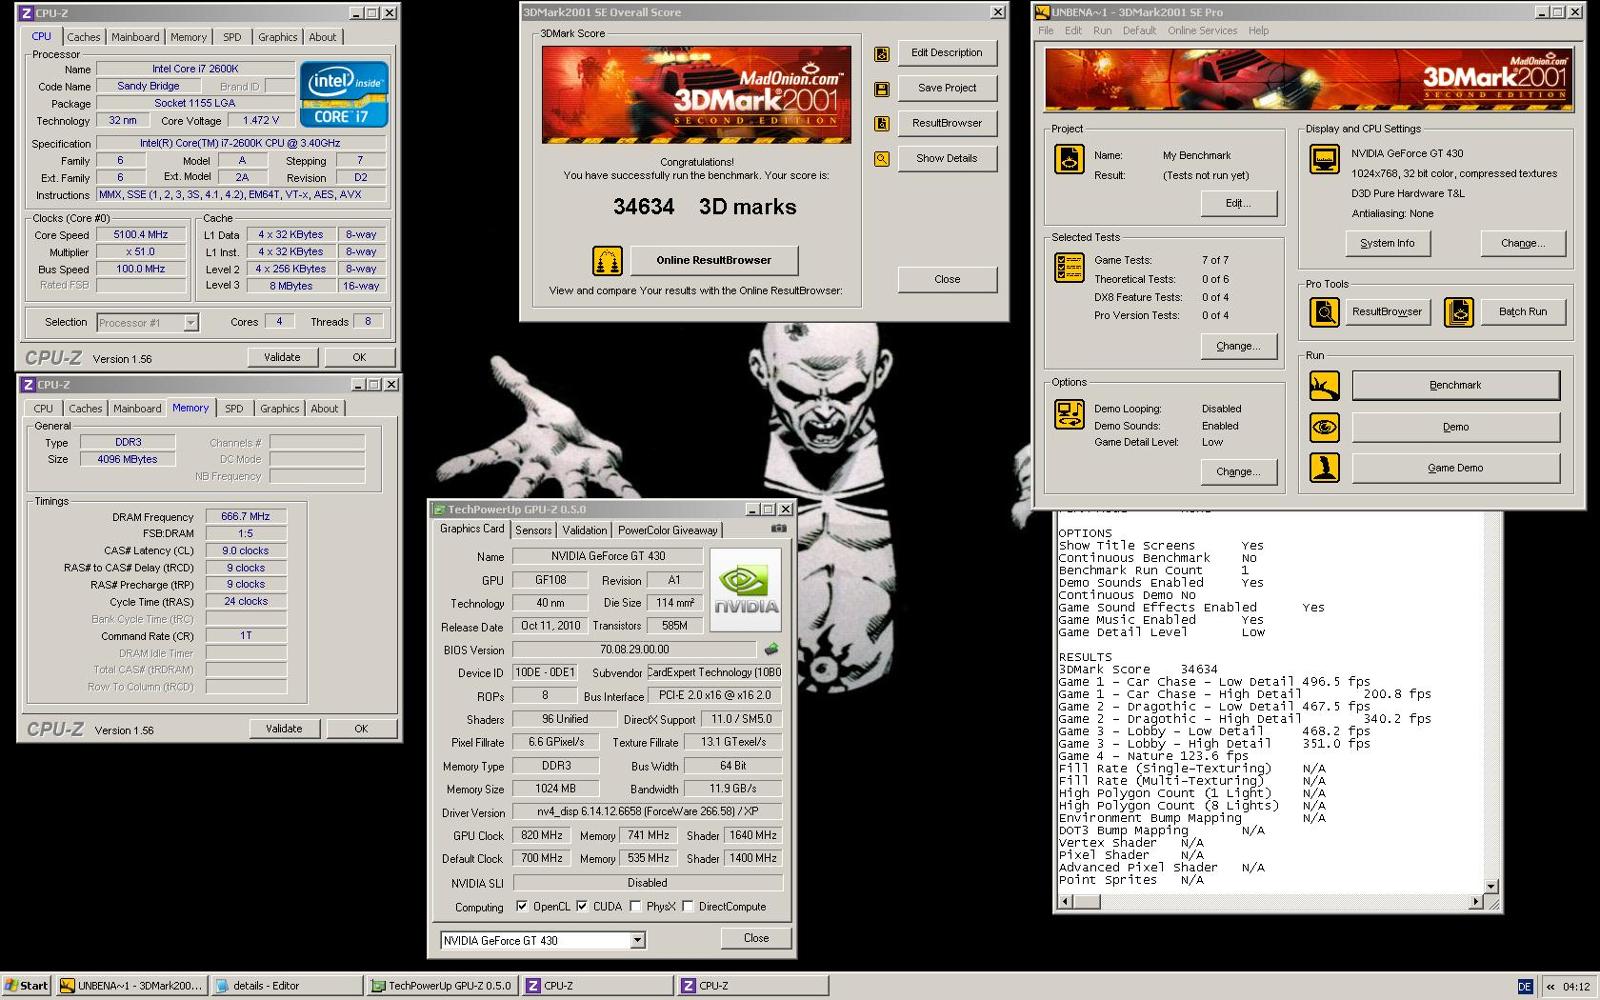1600x1000 pixels.
Task: Click the DRAM Frequency value 666.7 MHz
Action: click(245, 517)
